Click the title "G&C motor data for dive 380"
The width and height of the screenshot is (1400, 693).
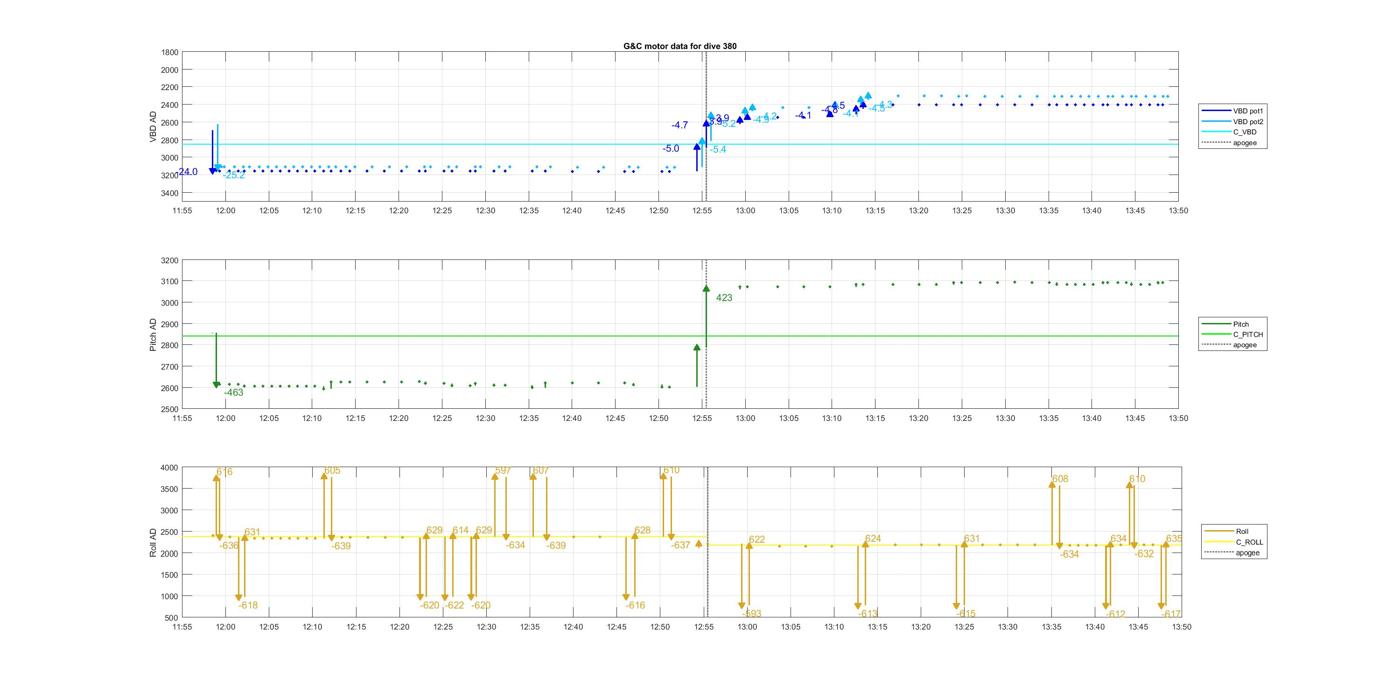point(680,47)
